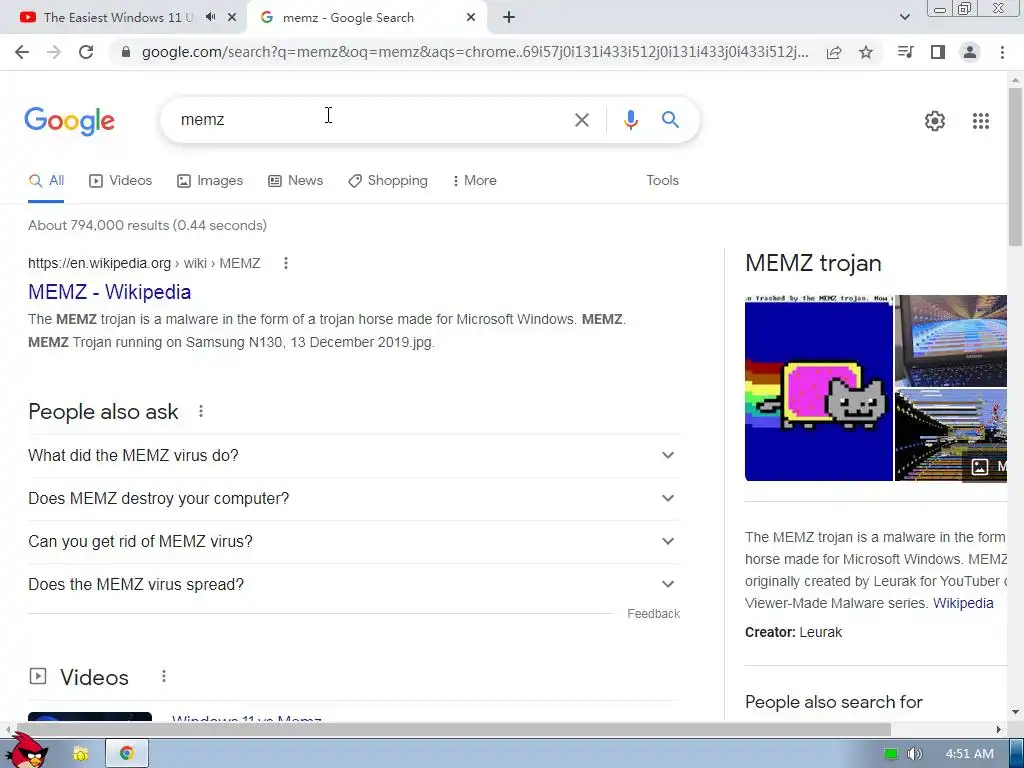Click the Feedback link
The image size is (1024, 768).
click(653, 614)
